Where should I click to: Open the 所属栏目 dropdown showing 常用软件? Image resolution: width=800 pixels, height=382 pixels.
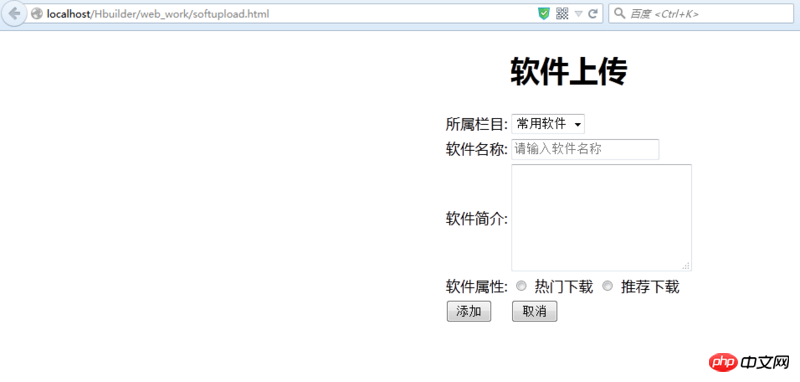pyautogui.click(x=548, y=123)
